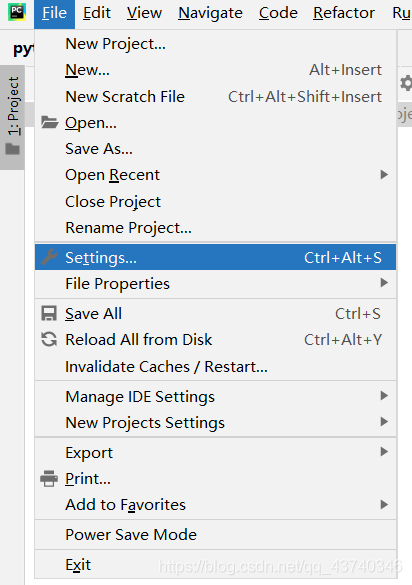Expand the Export submenu arrow
This screenshot has height=585, width=412.
[384, 452]
